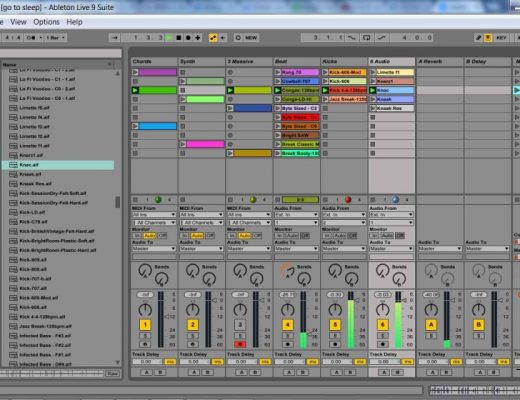Toggle track activator 5 for Kicks
The image size is (520, 400).
pyautogui.click(x=335, y=325)
